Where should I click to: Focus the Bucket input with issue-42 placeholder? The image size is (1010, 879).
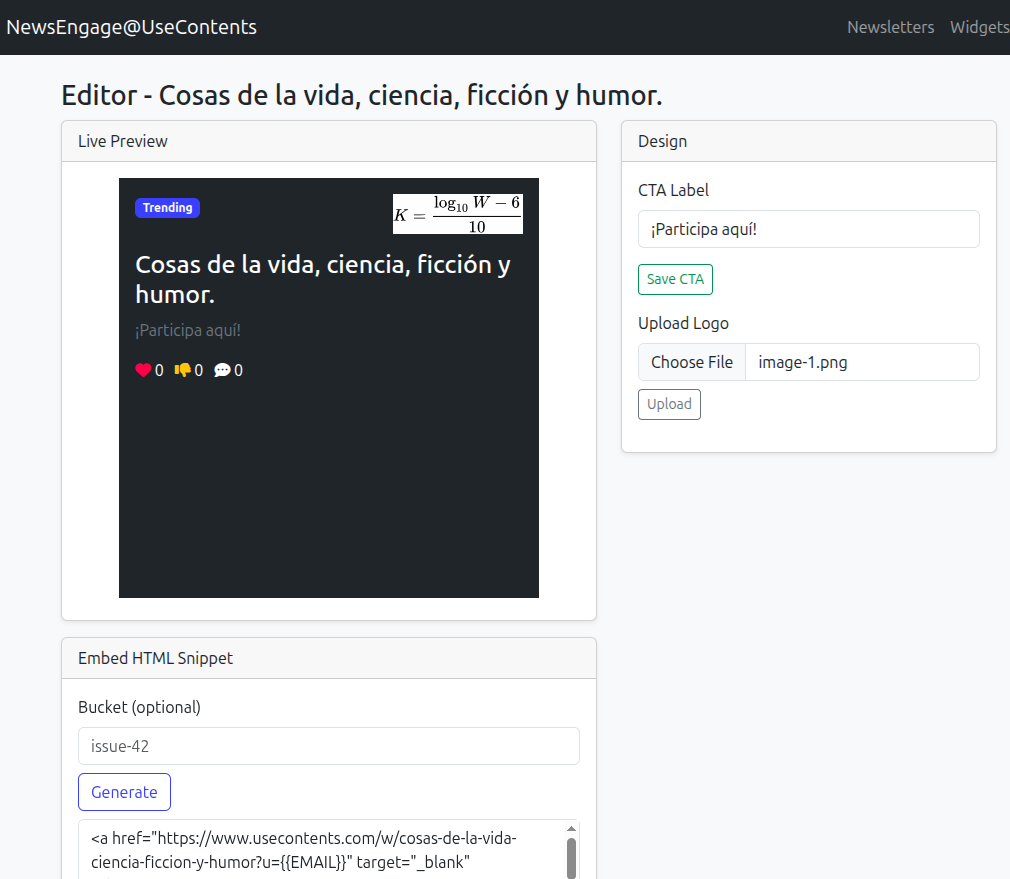[x=328, y=746]
